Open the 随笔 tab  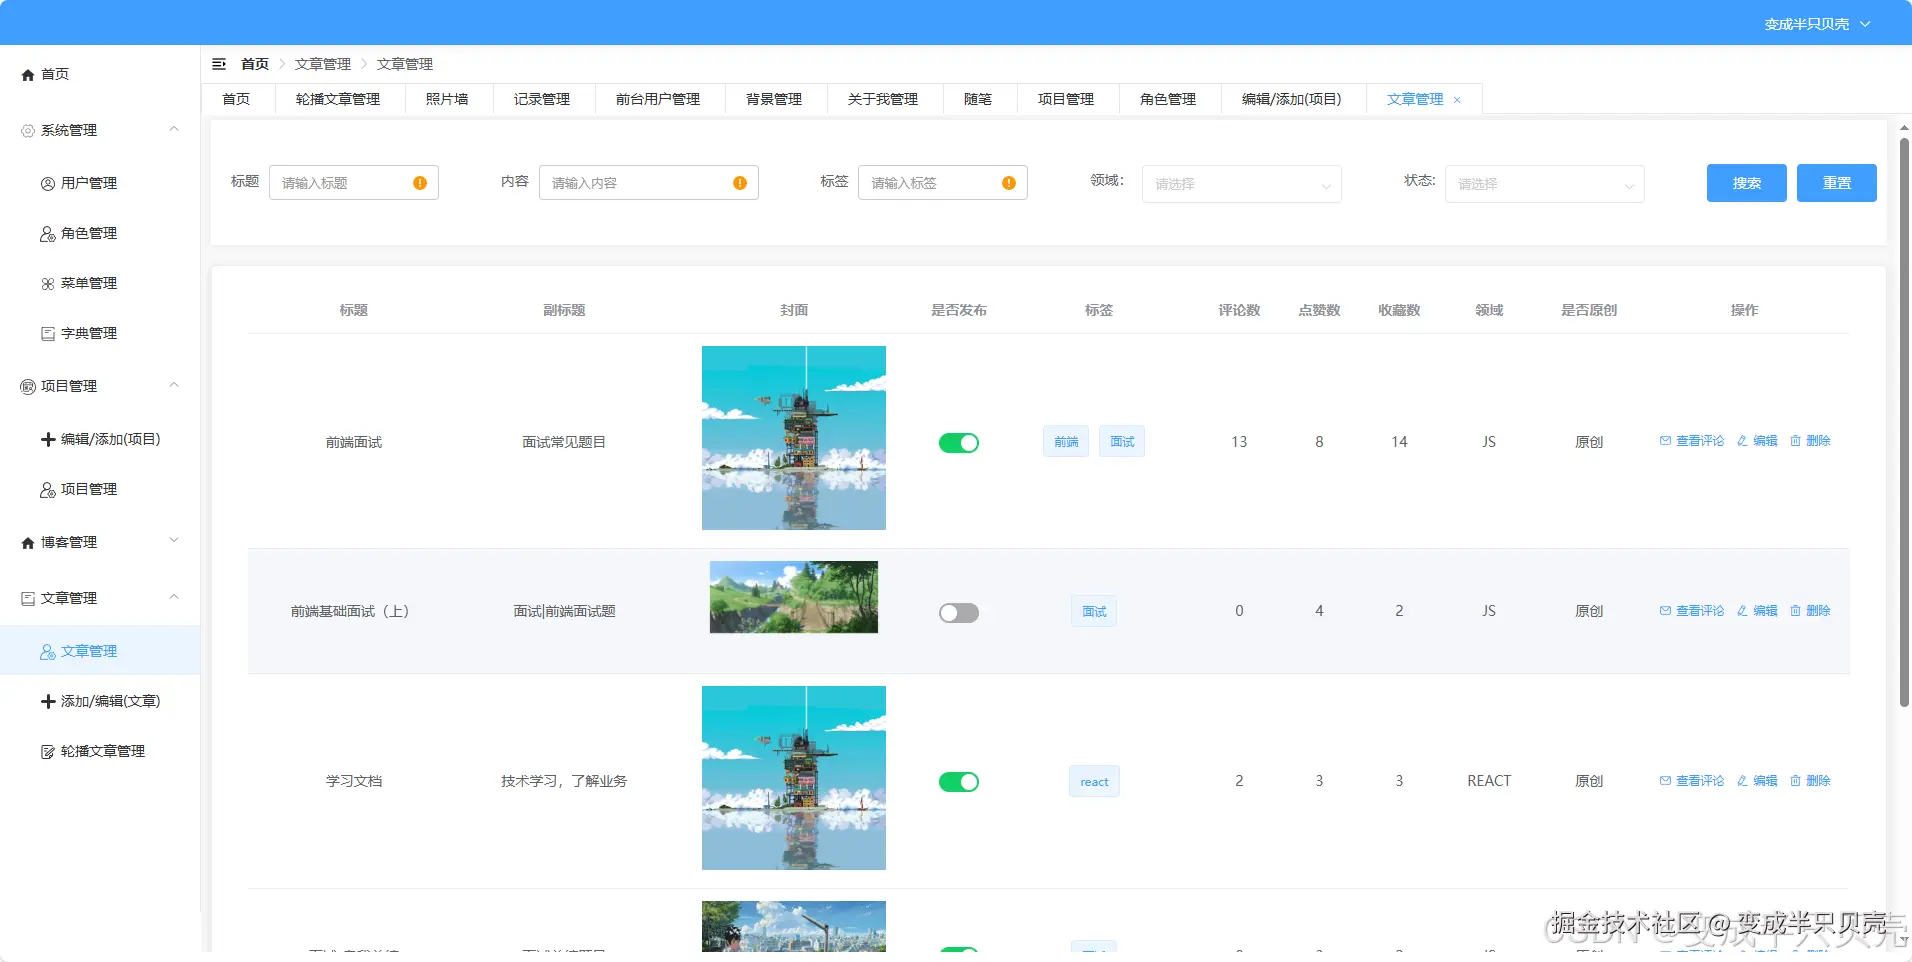(x=978, y=100)
